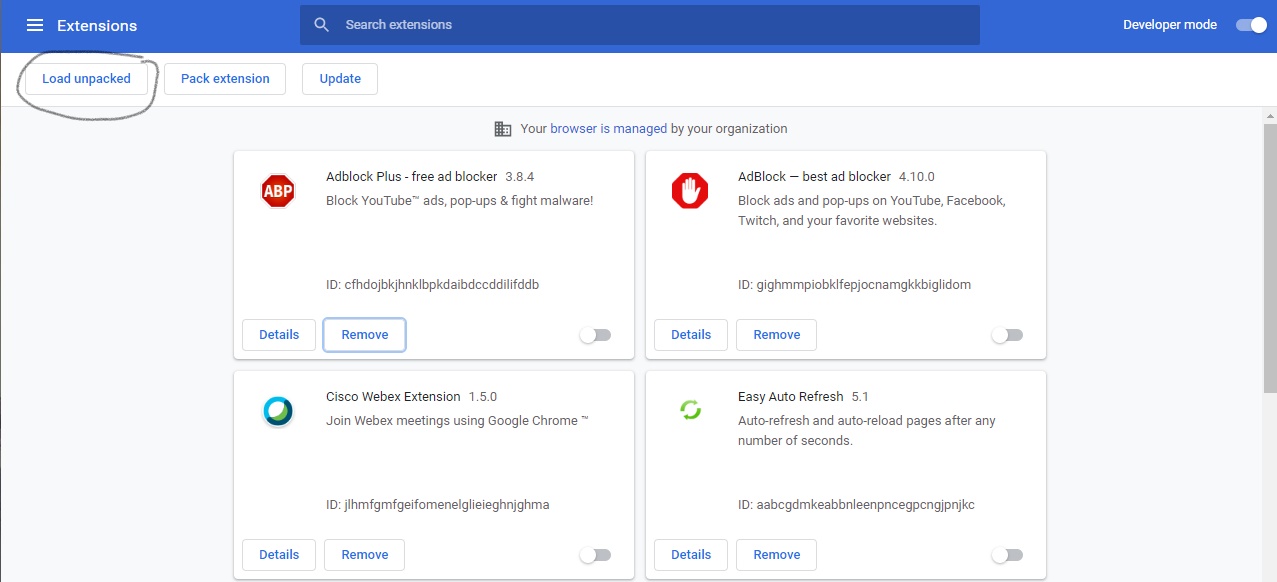
Task: Enable Cisco Webex Extension toggle
Action: [595, 555]
